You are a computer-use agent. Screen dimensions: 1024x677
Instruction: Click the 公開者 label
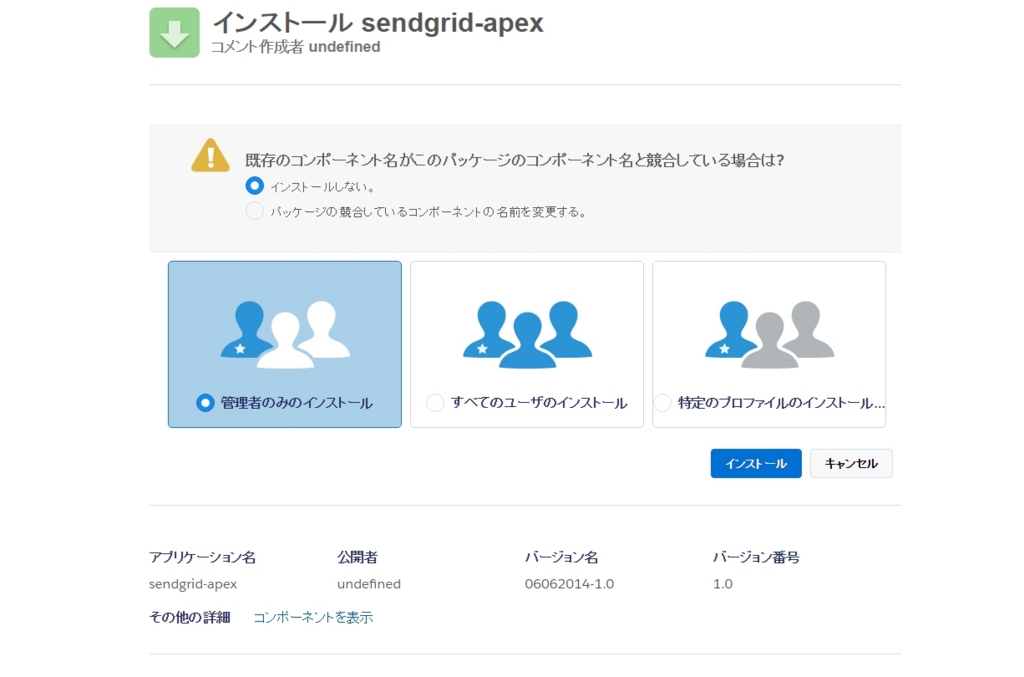(357, 557)
